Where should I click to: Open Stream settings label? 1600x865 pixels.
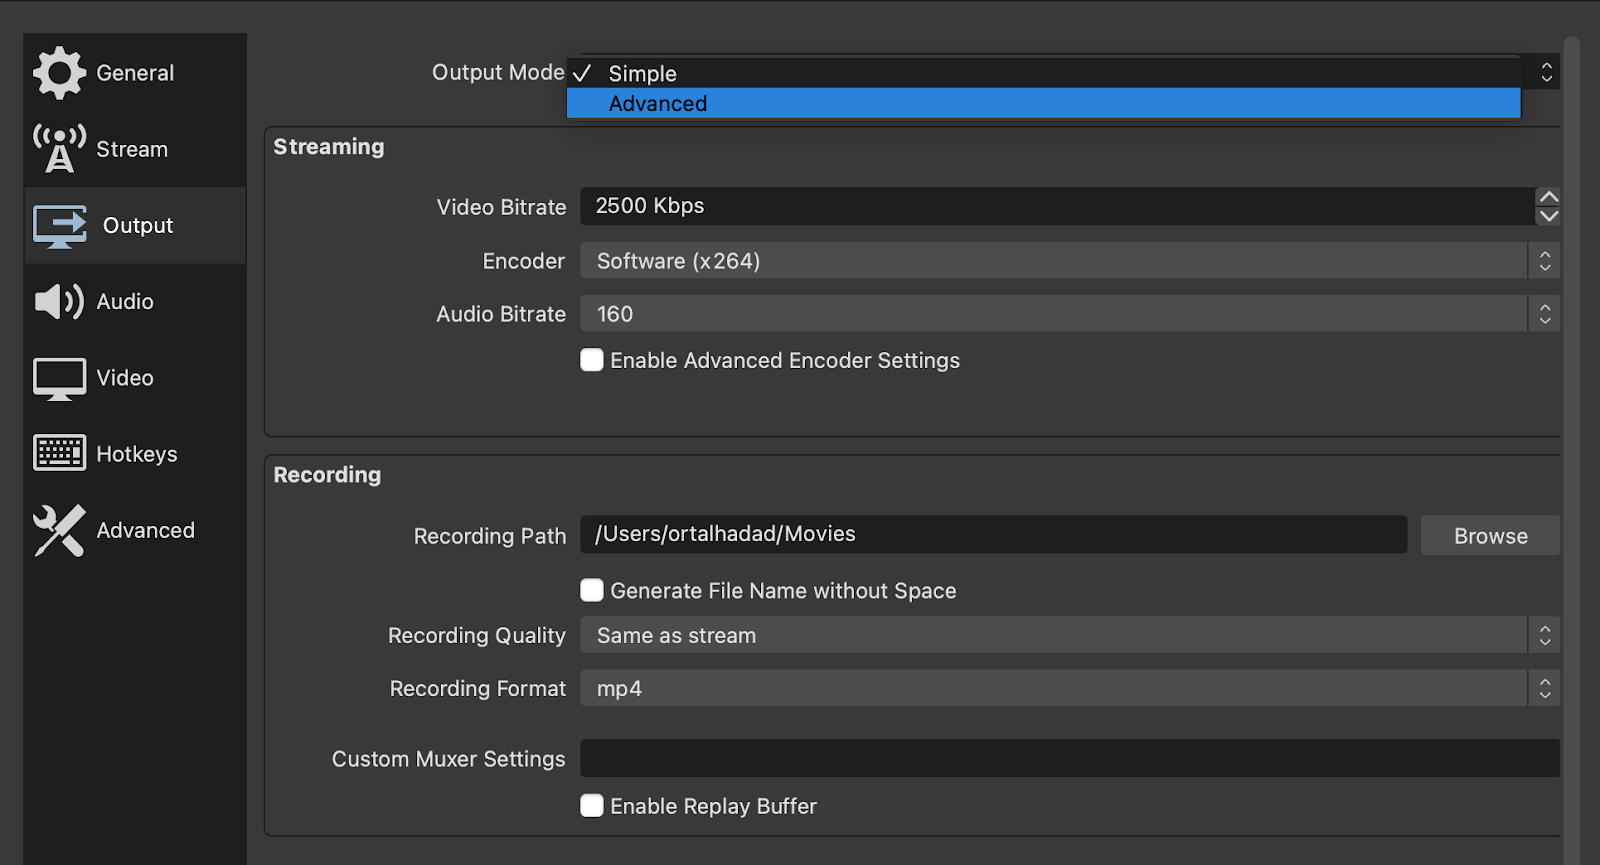(132, 149)
